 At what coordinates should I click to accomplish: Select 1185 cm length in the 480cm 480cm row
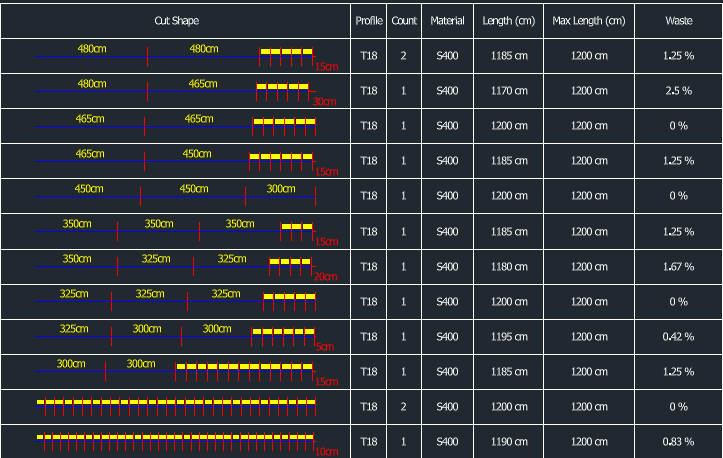(x=509, y=56)
